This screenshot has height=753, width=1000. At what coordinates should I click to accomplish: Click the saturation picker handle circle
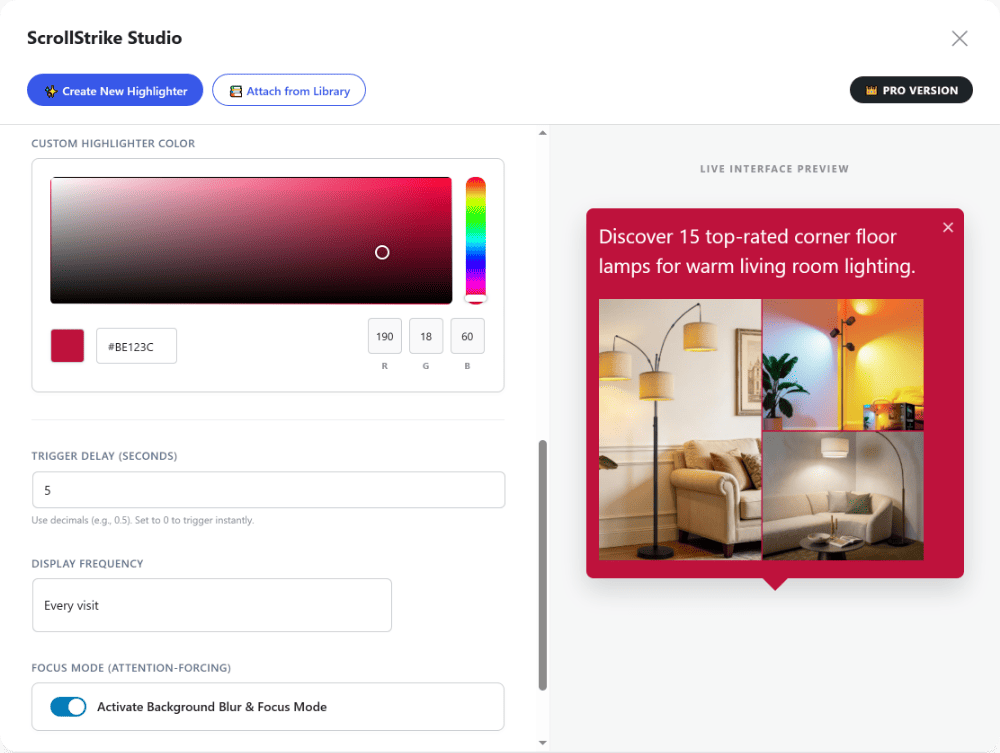click(x=382, y=252)
